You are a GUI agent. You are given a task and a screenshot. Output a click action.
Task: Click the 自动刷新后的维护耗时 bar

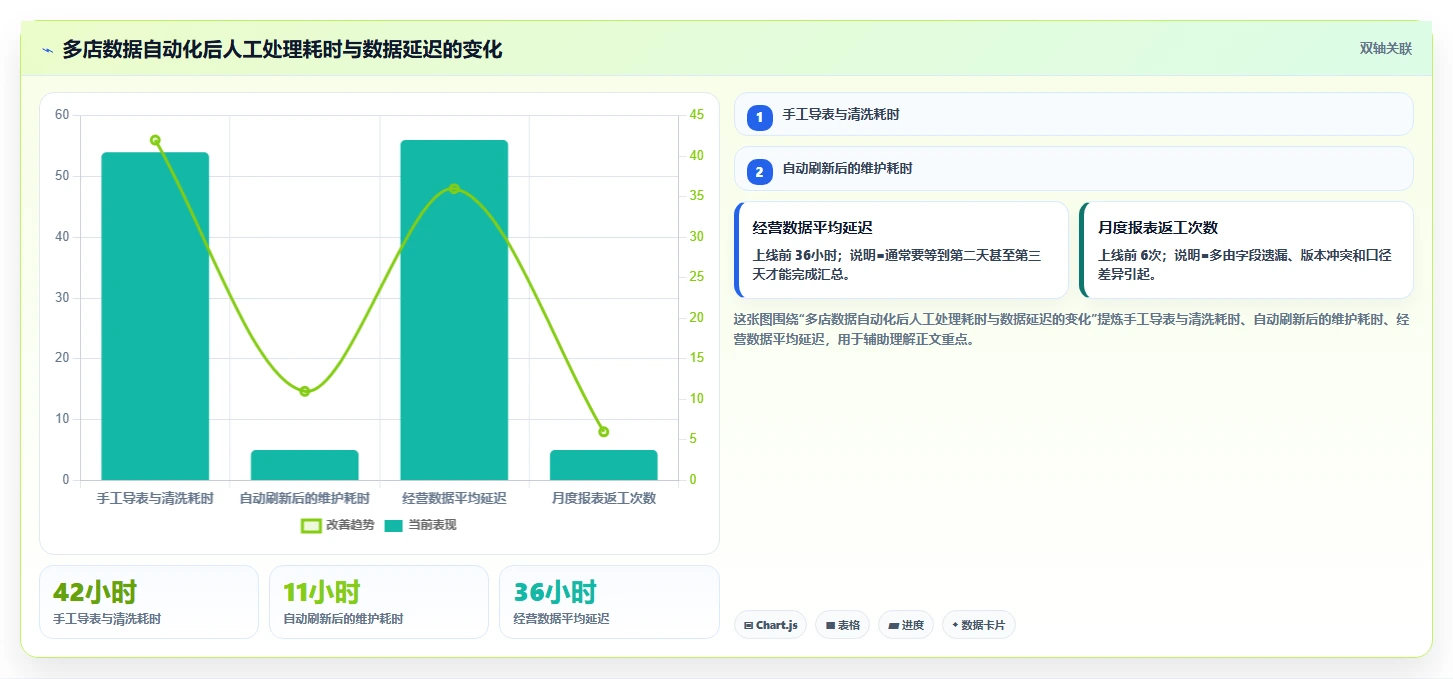(305, 465)
